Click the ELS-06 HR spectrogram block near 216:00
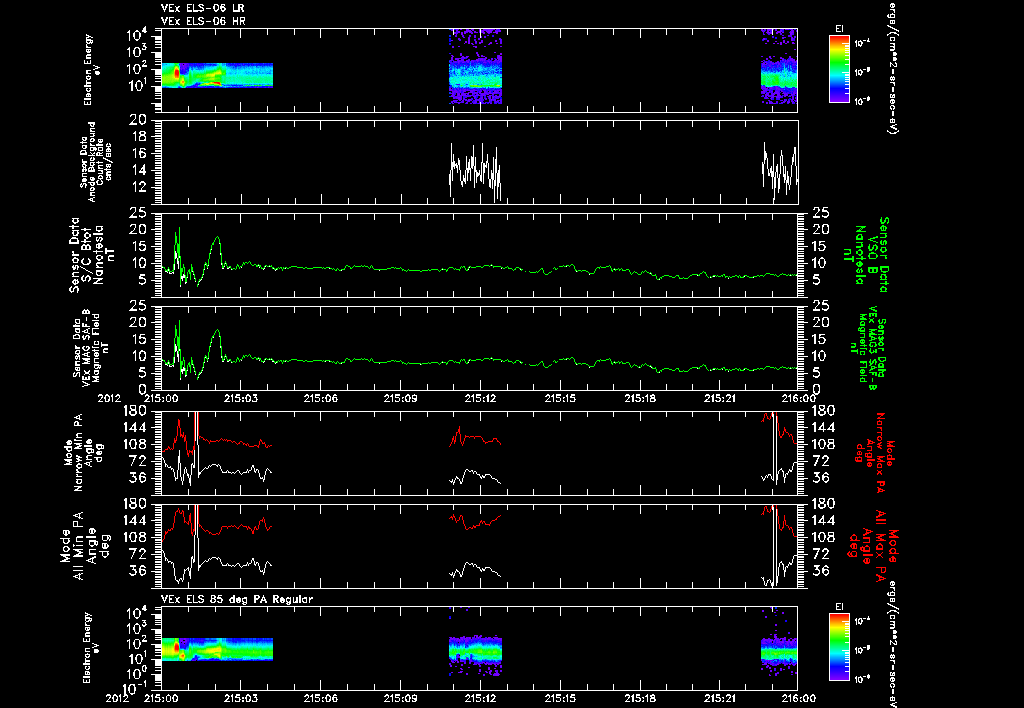The image size is (1024, 708). tap(779, 66)
